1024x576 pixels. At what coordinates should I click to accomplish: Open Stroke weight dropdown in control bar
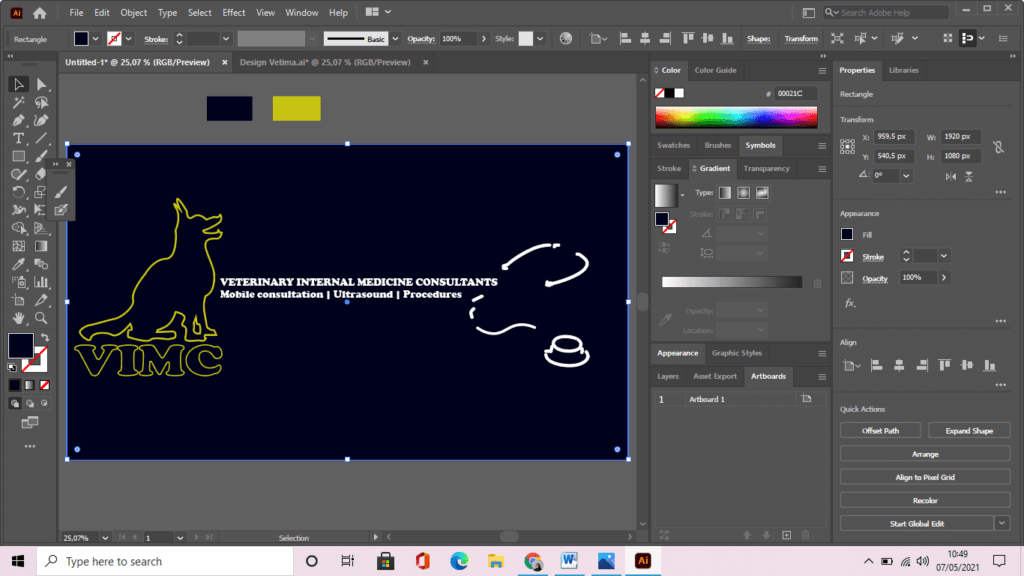(x=226, y=39)
